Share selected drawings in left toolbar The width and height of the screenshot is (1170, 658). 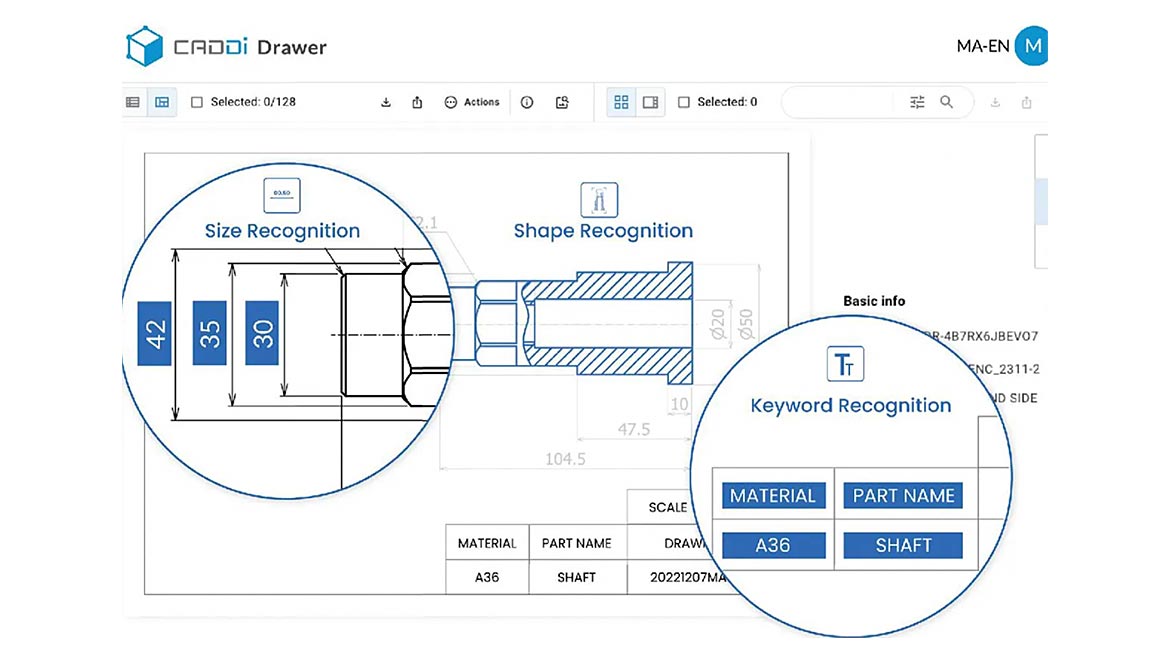pyautogui.click(x=417, y=102)
